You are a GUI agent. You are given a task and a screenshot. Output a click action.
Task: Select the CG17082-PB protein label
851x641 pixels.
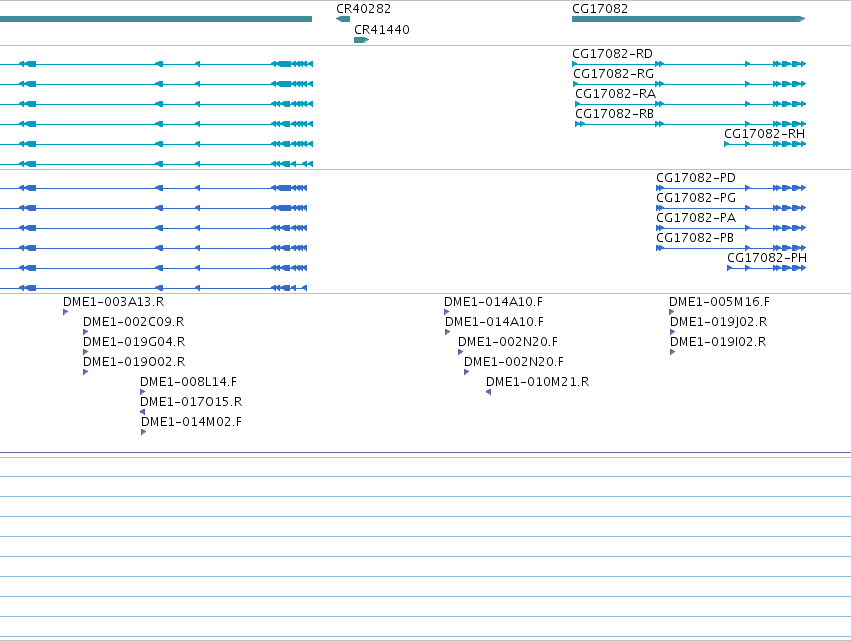(x=695, y=238)
